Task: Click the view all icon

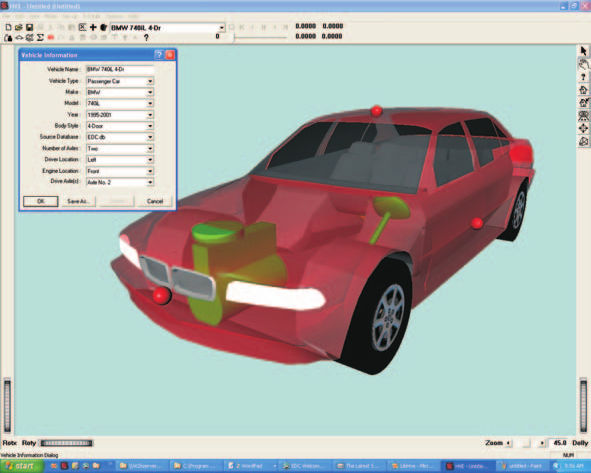Action: pos(583,116)
